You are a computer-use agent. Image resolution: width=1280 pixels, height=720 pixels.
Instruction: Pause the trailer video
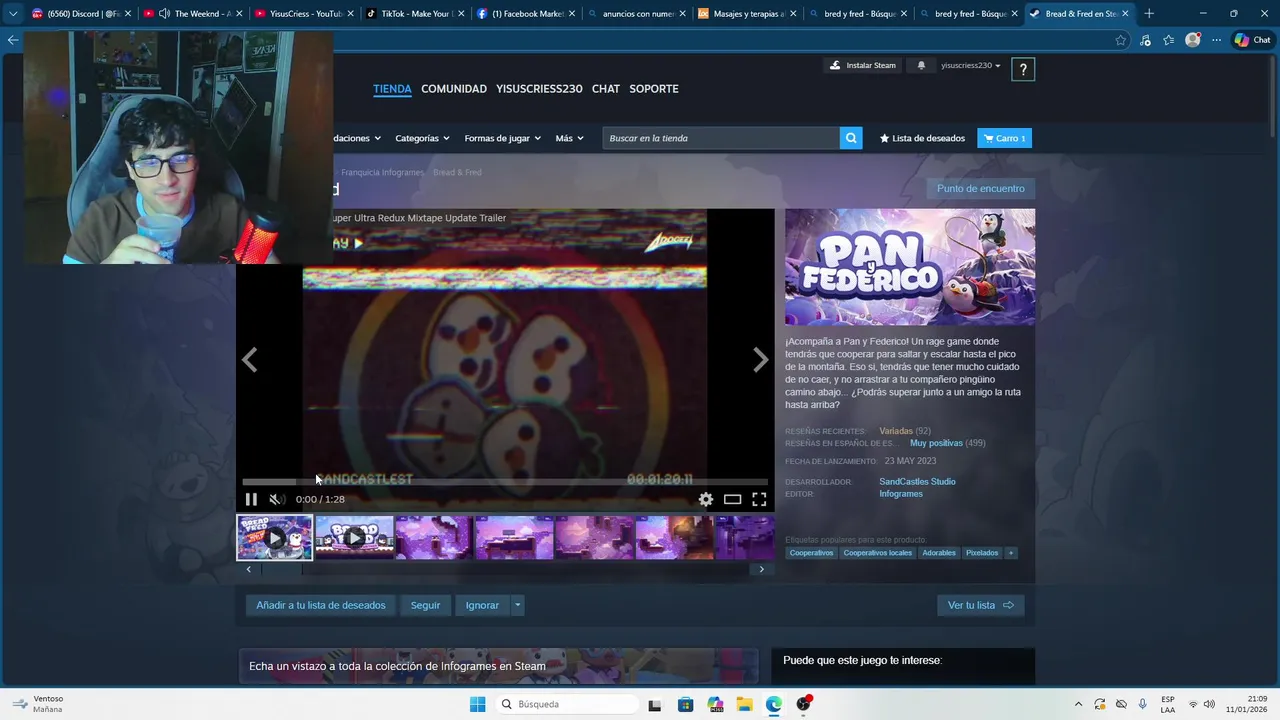[251, 499]
